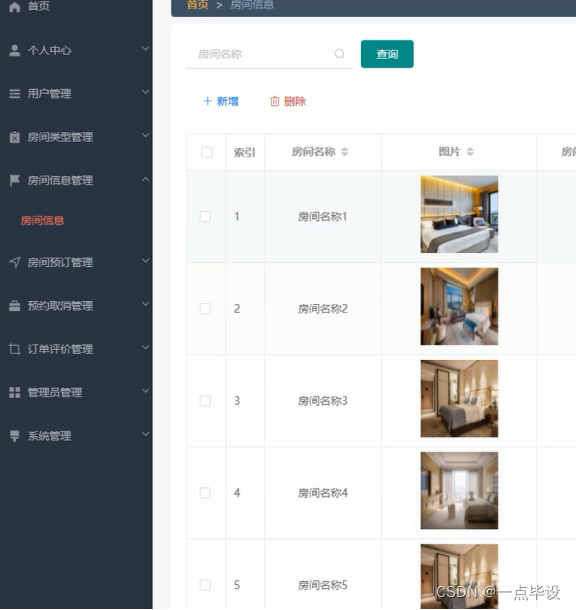Click the list icon for 用户管理
This screenshot has width=576, height=610.
click(15, 94)
